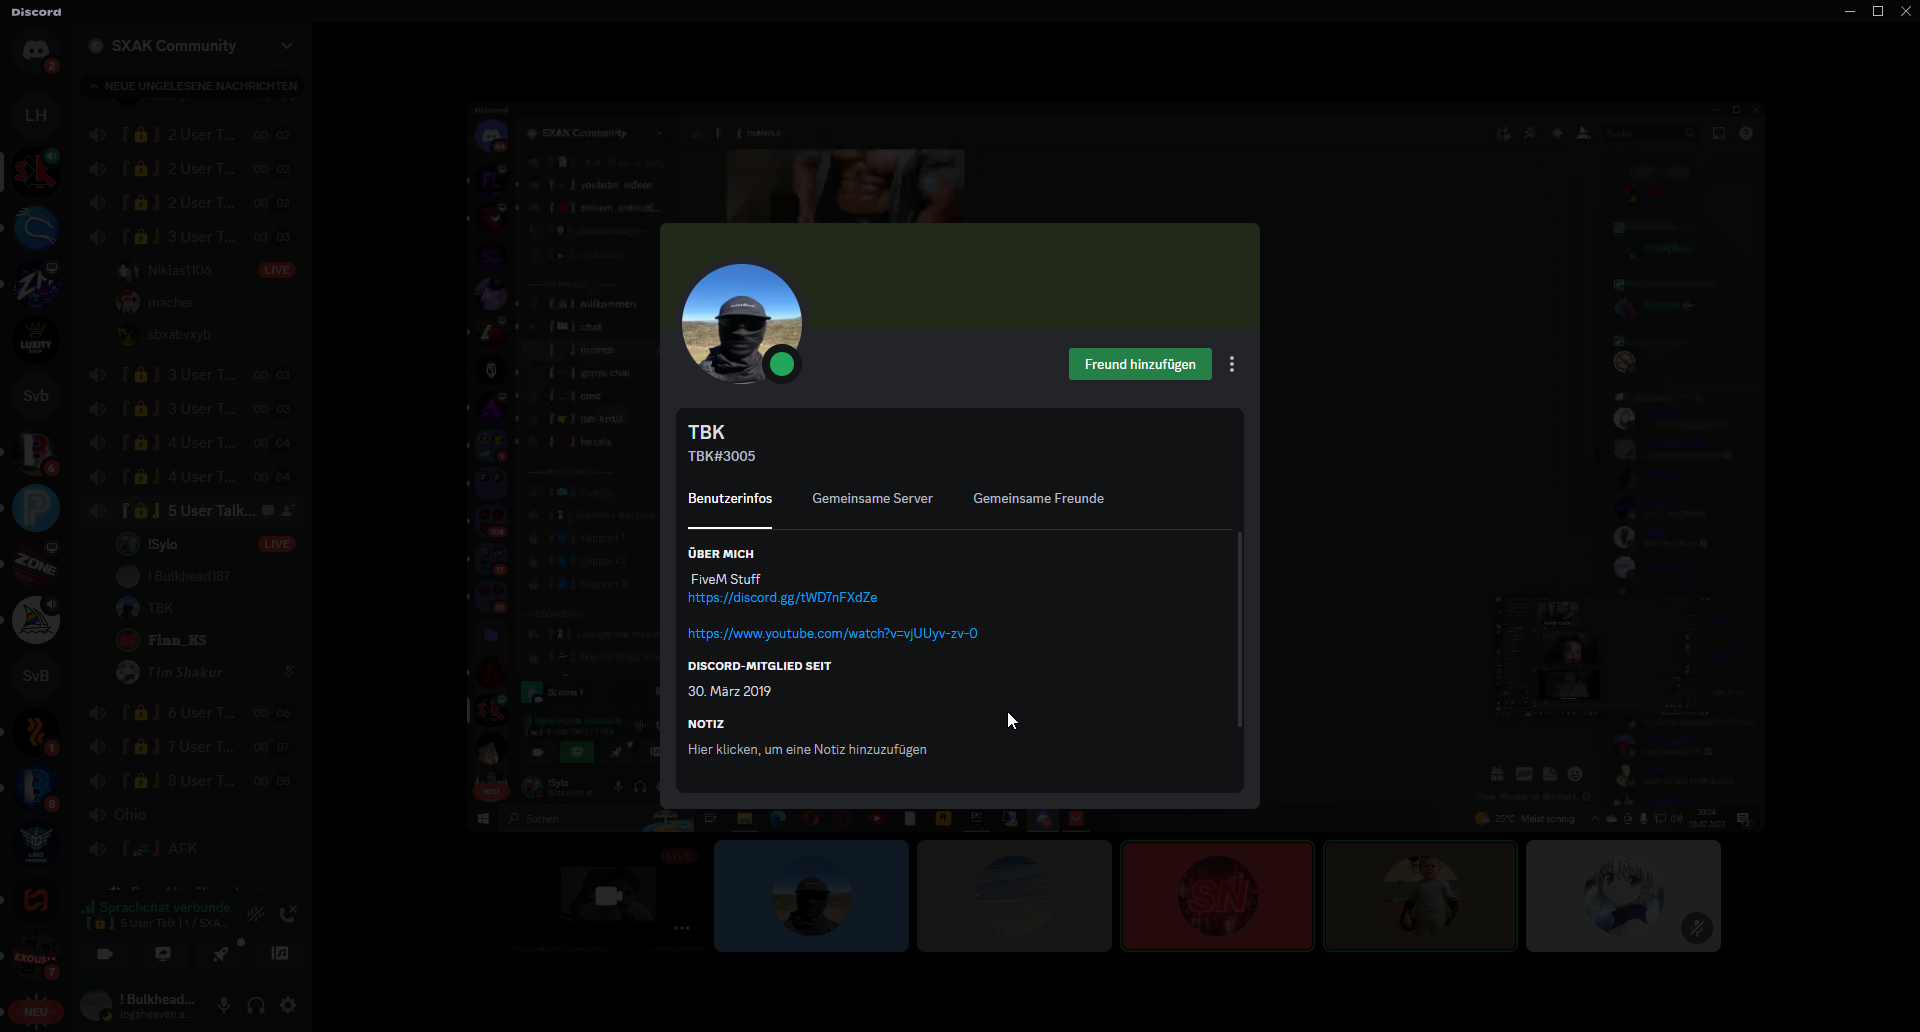
Task: Open user settings gear icon
Action: 288,1005
